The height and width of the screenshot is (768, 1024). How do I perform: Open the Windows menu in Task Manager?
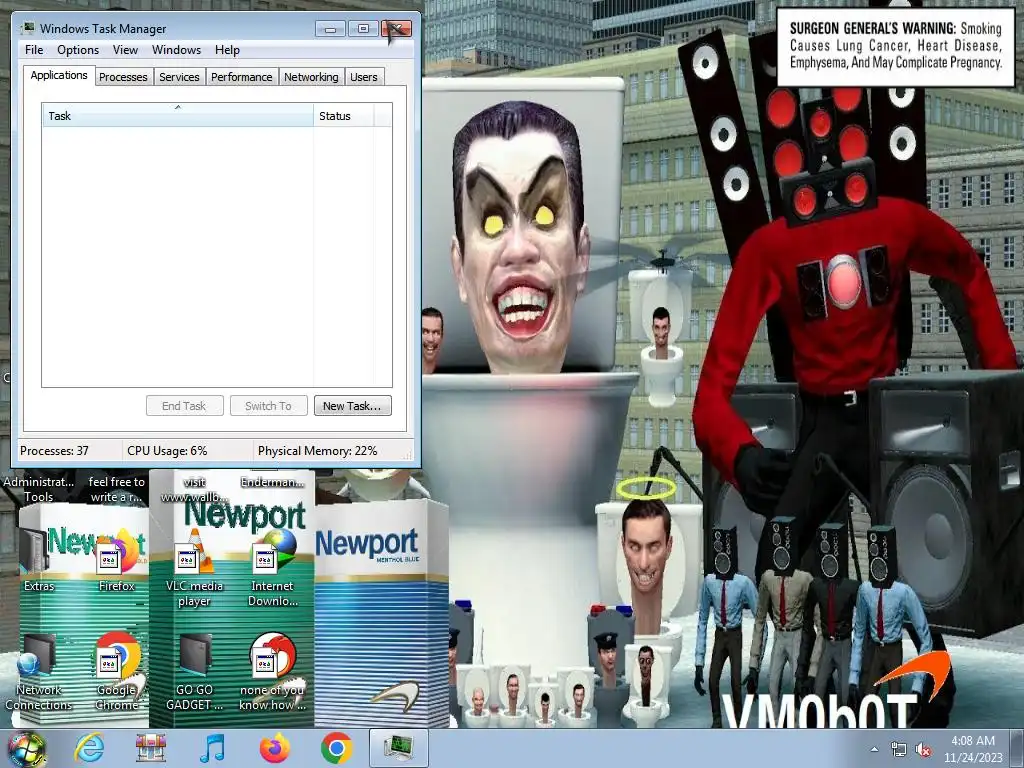(x=176, y=50)
